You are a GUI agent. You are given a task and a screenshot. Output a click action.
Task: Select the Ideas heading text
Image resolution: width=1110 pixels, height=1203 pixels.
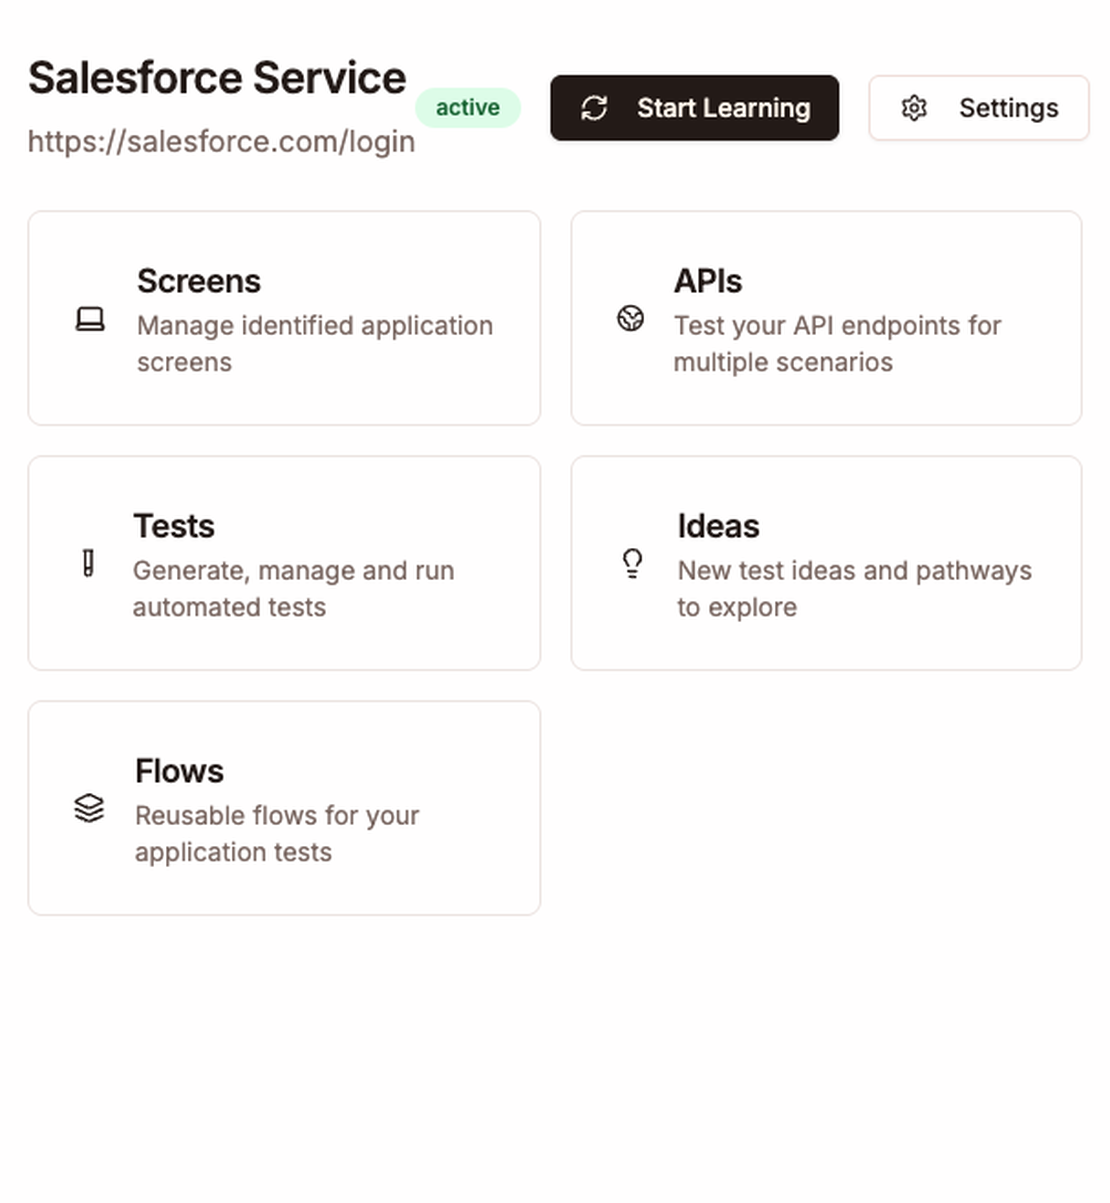pyautogui.click(x=717, y=525)
